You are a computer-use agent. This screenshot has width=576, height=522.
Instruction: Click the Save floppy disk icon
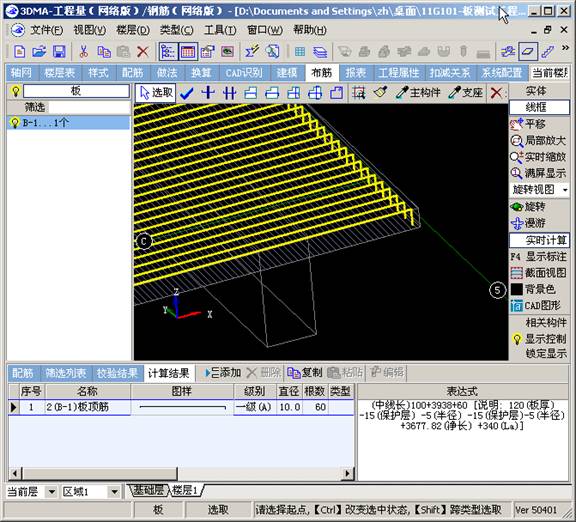pos(59,51)
